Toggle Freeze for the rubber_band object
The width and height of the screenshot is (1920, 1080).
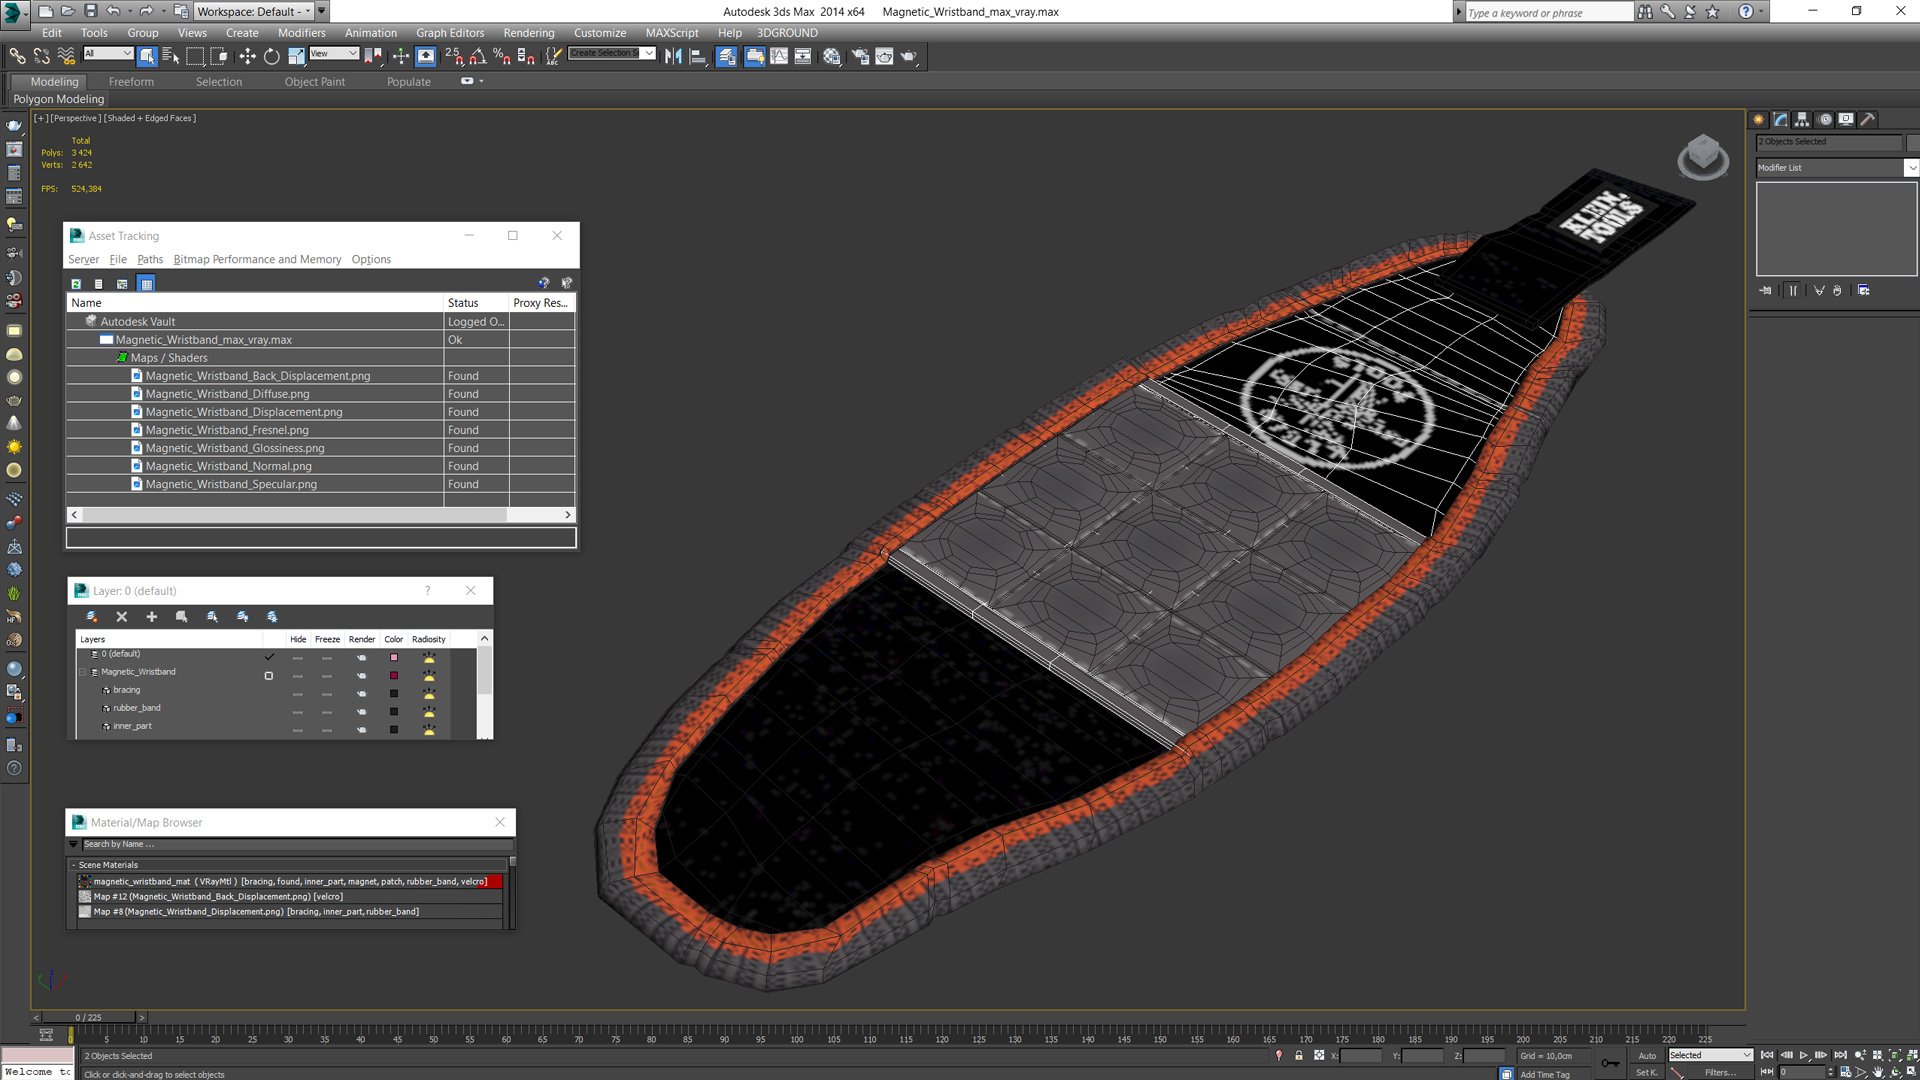327,711
